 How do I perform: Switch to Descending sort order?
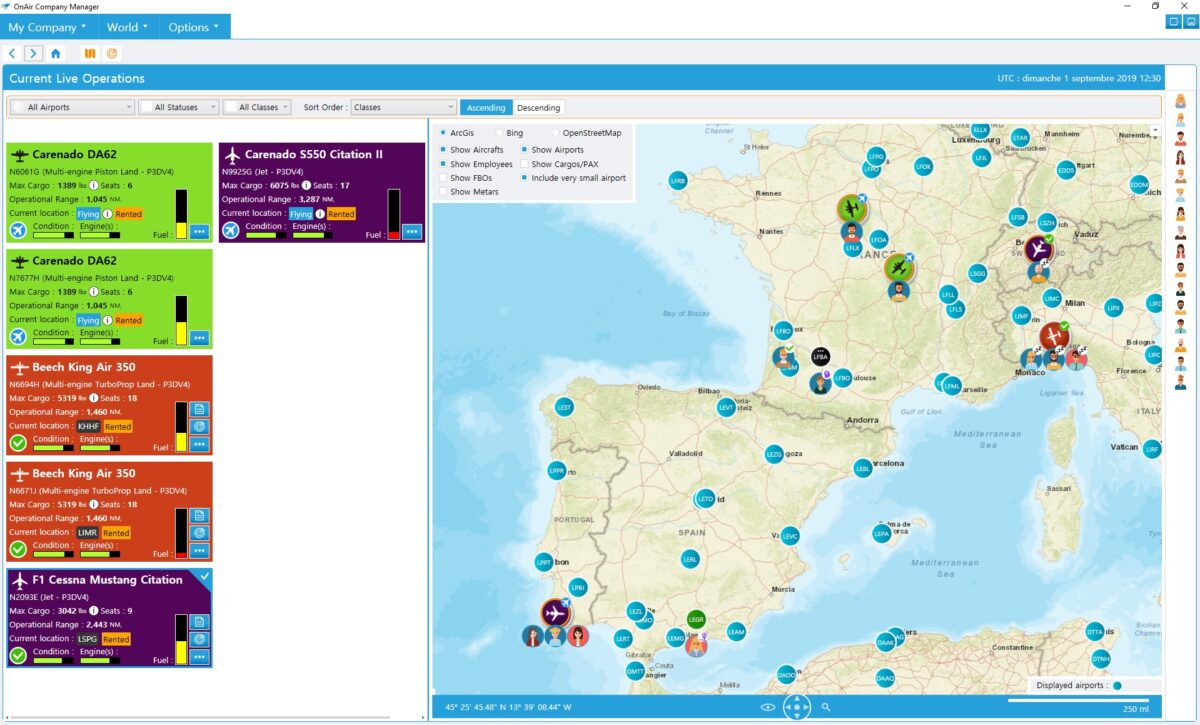tap(539, 107)
